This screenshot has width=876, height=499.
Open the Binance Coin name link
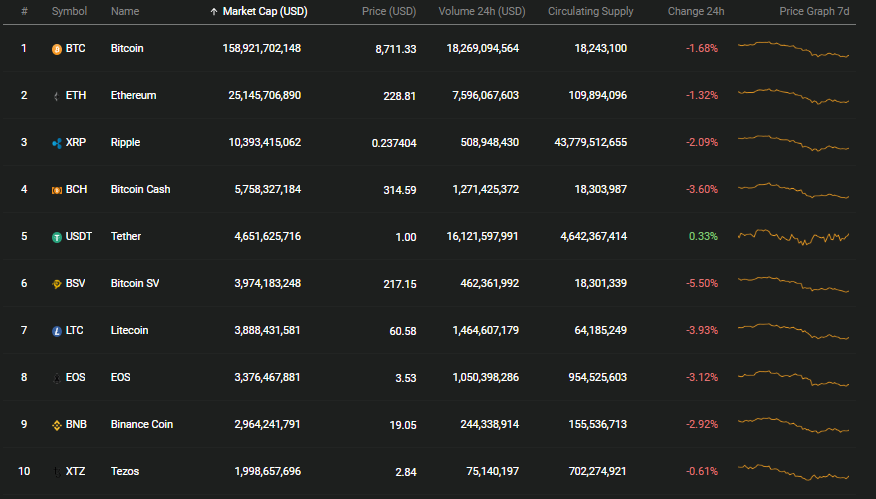141,424
